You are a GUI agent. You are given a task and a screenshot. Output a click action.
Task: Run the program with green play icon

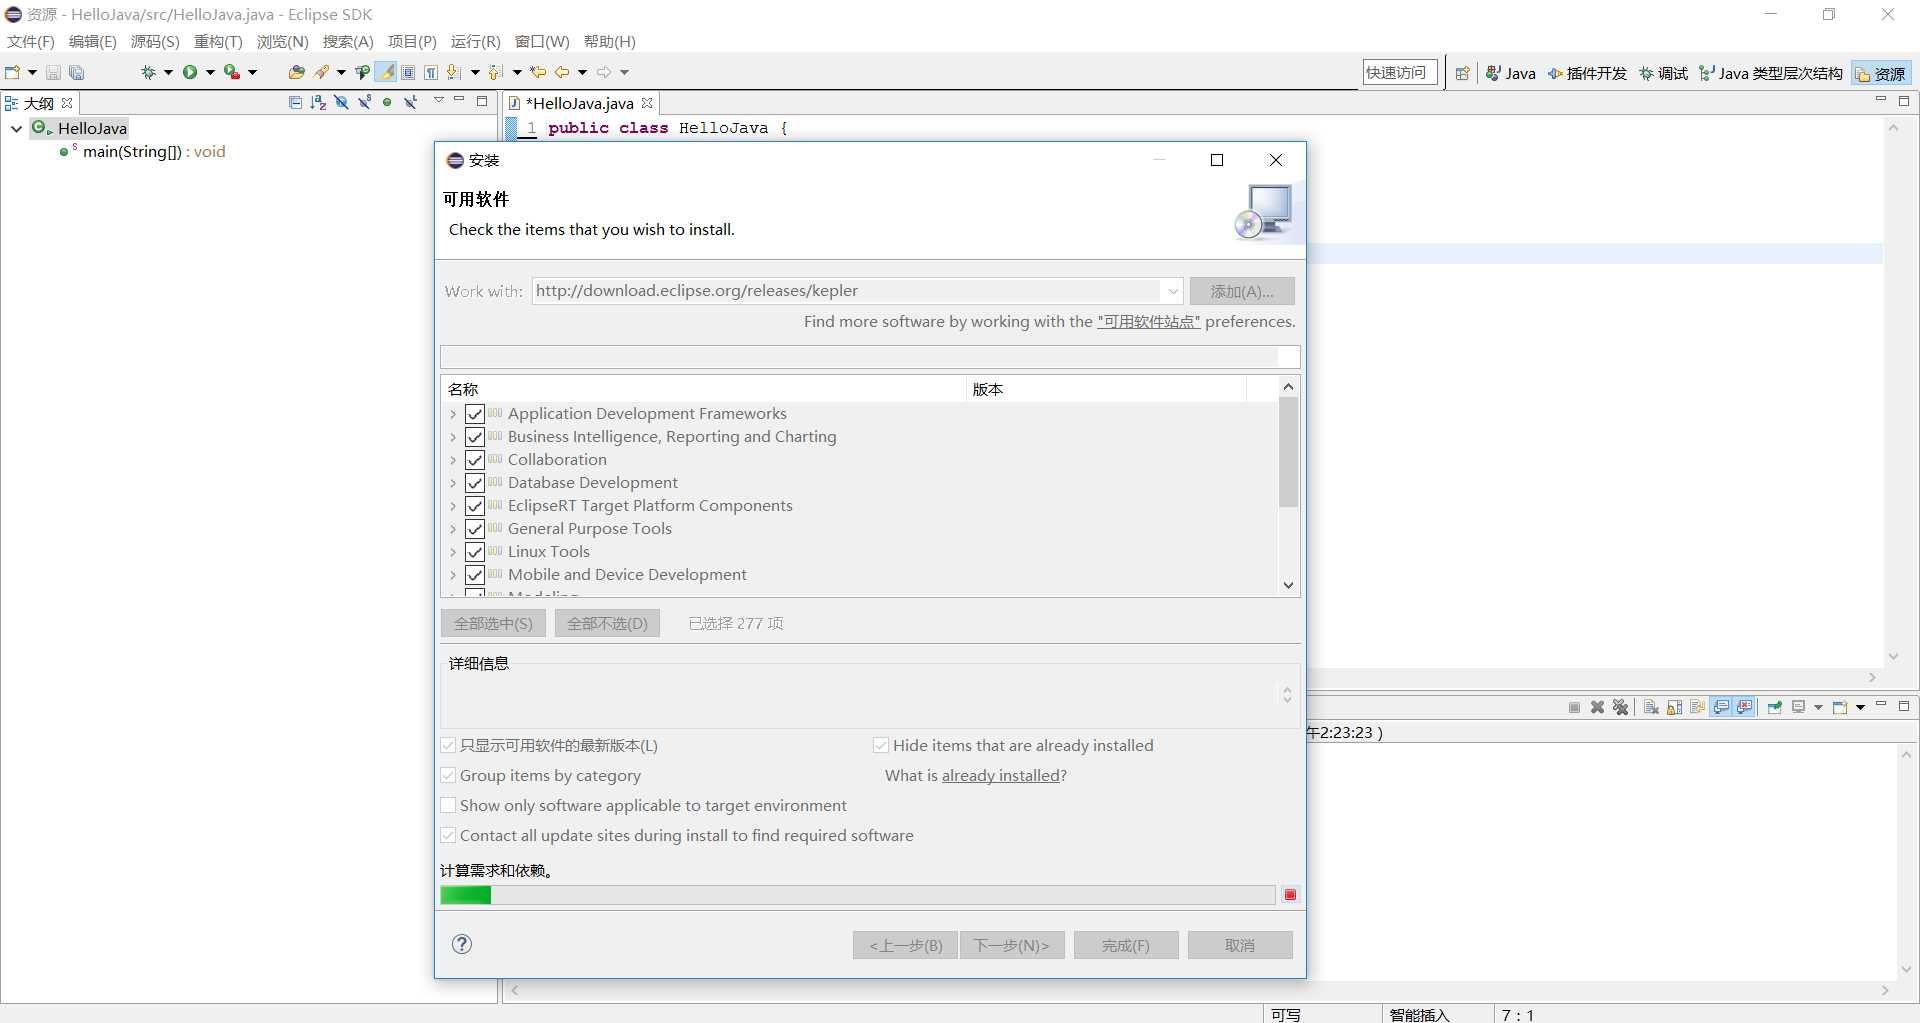coord(189,72)
